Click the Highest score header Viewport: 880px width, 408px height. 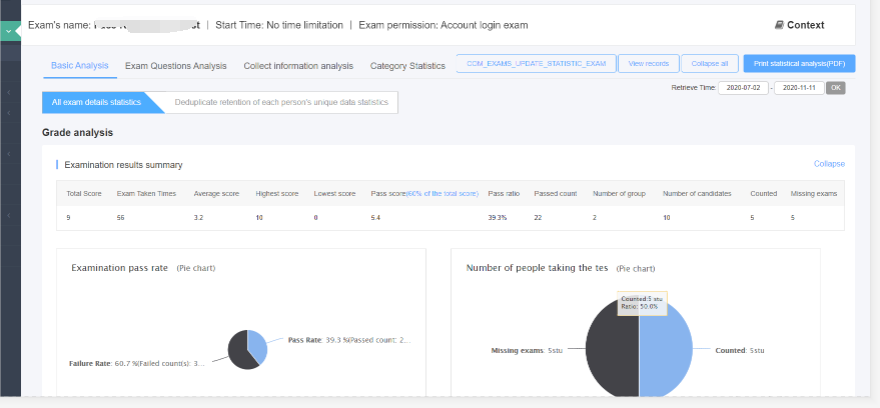pos(277,194)
